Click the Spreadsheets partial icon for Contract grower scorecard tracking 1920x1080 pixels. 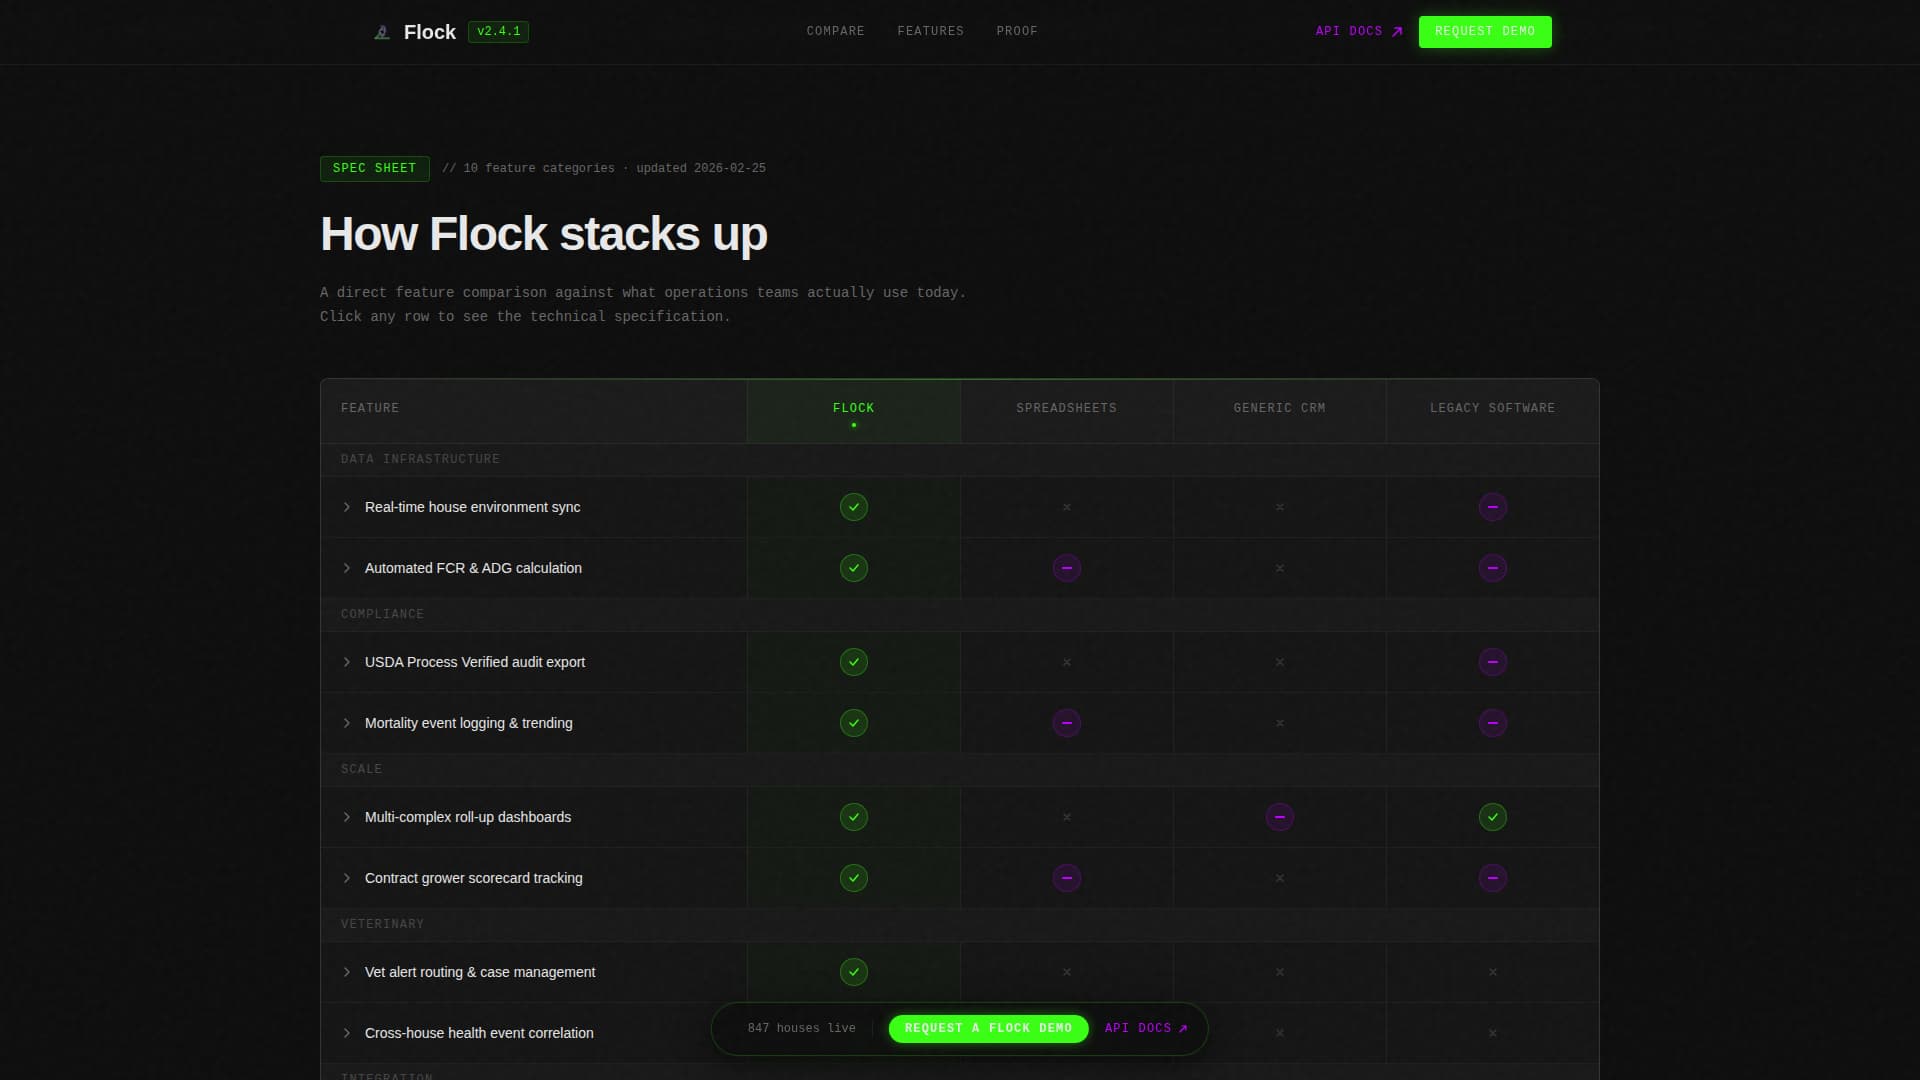click(1066, 878)
